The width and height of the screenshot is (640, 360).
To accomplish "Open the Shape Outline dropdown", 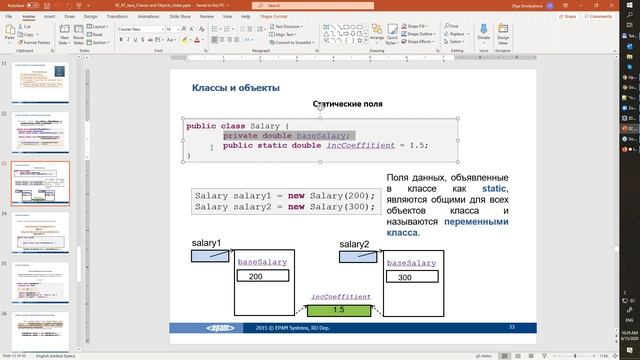I will (x=418, y=34).
